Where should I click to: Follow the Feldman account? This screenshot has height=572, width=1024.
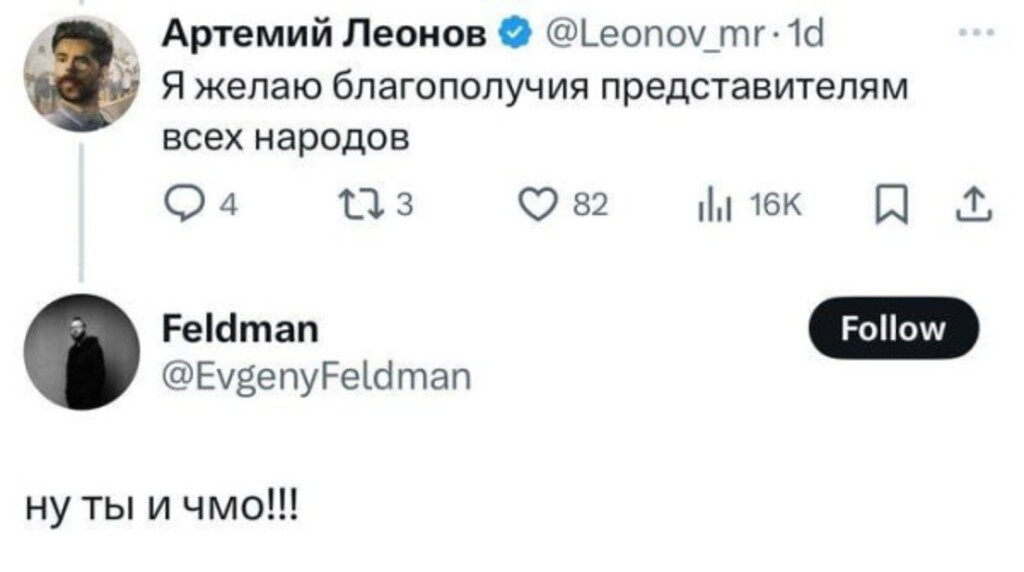pos(893,328)
